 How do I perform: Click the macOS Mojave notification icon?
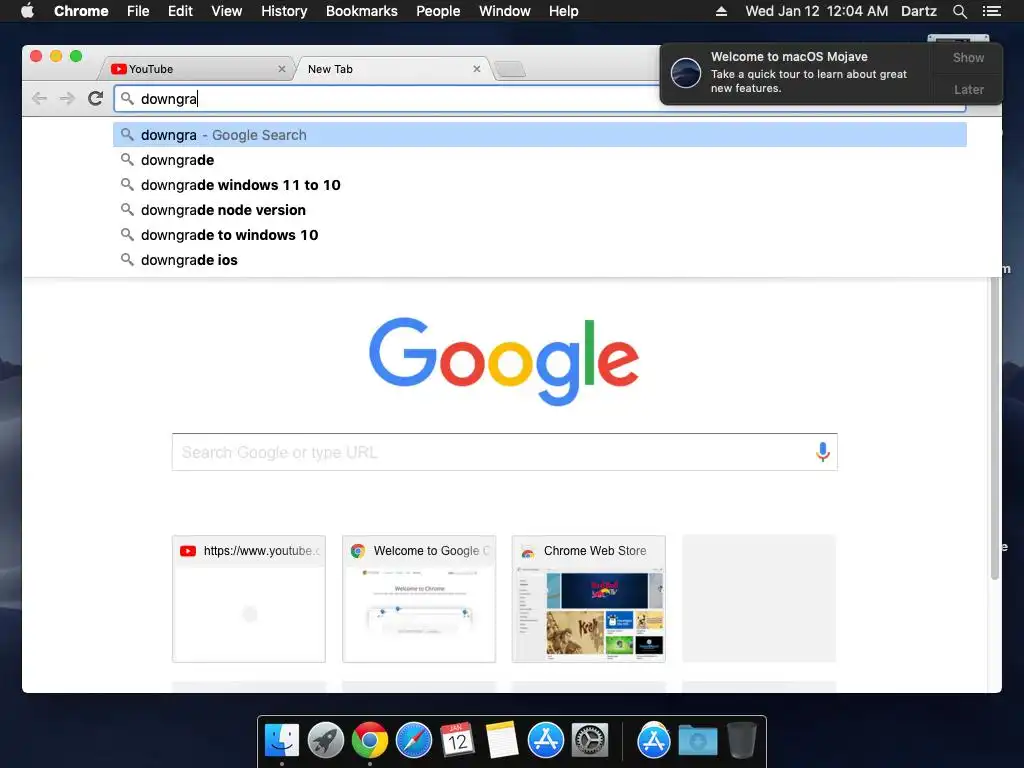pyautogui.click(x=686, y=72)
